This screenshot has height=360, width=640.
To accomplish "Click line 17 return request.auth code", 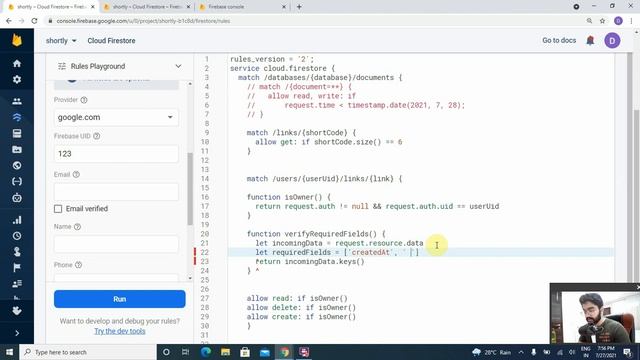I will pos(377,207).
